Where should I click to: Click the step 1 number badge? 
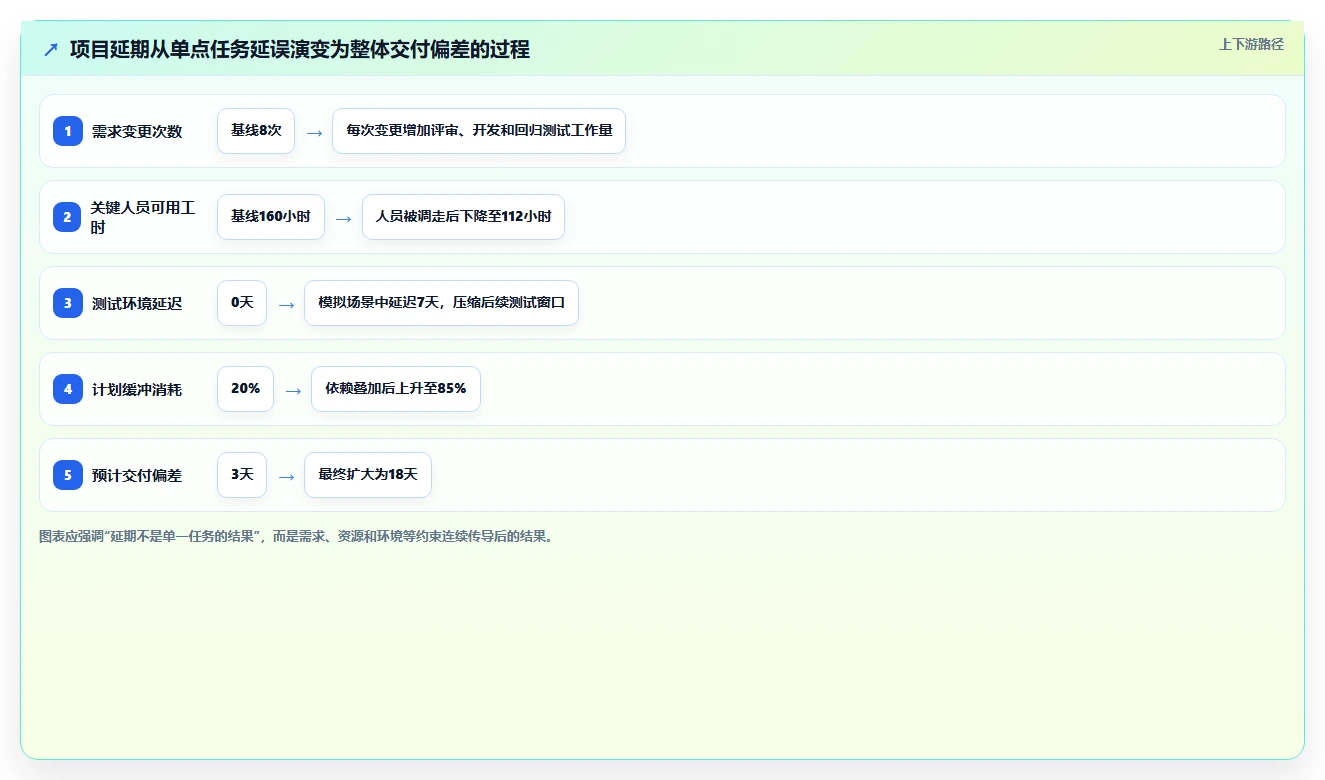click(68, 131)
